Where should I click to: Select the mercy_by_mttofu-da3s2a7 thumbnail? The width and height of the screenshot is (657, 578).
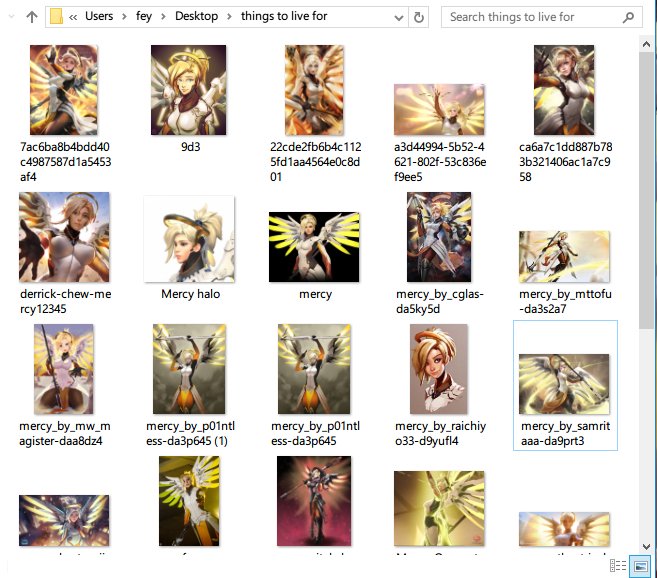564,257
